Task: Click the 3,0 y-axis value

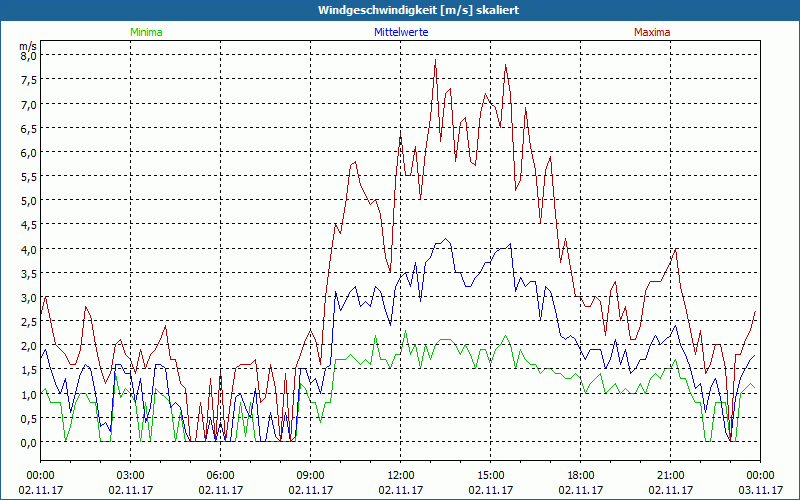Action: coord(28,298)
